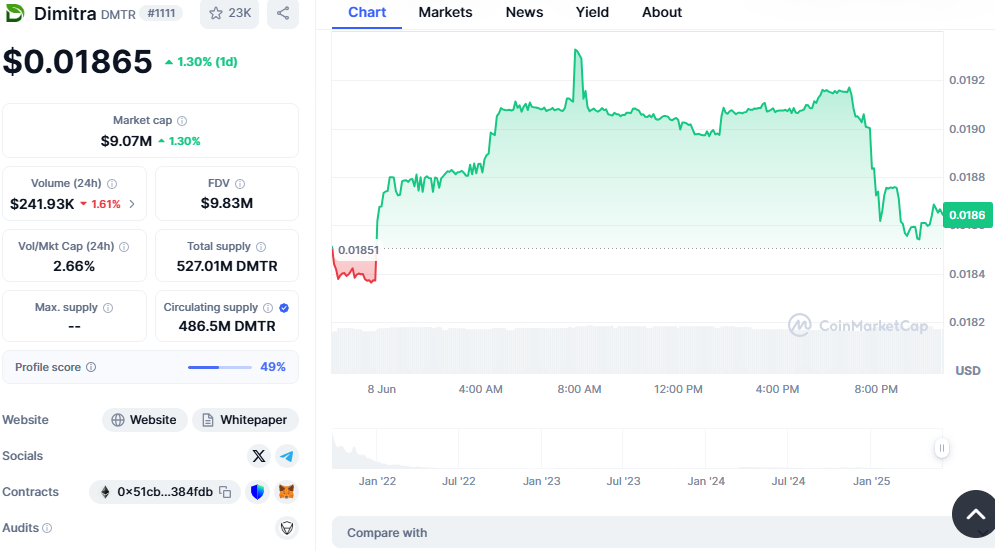Click the 1.30% (1d) price change
The width and height of the screenshot is (995, 551).
coord(201,62)
